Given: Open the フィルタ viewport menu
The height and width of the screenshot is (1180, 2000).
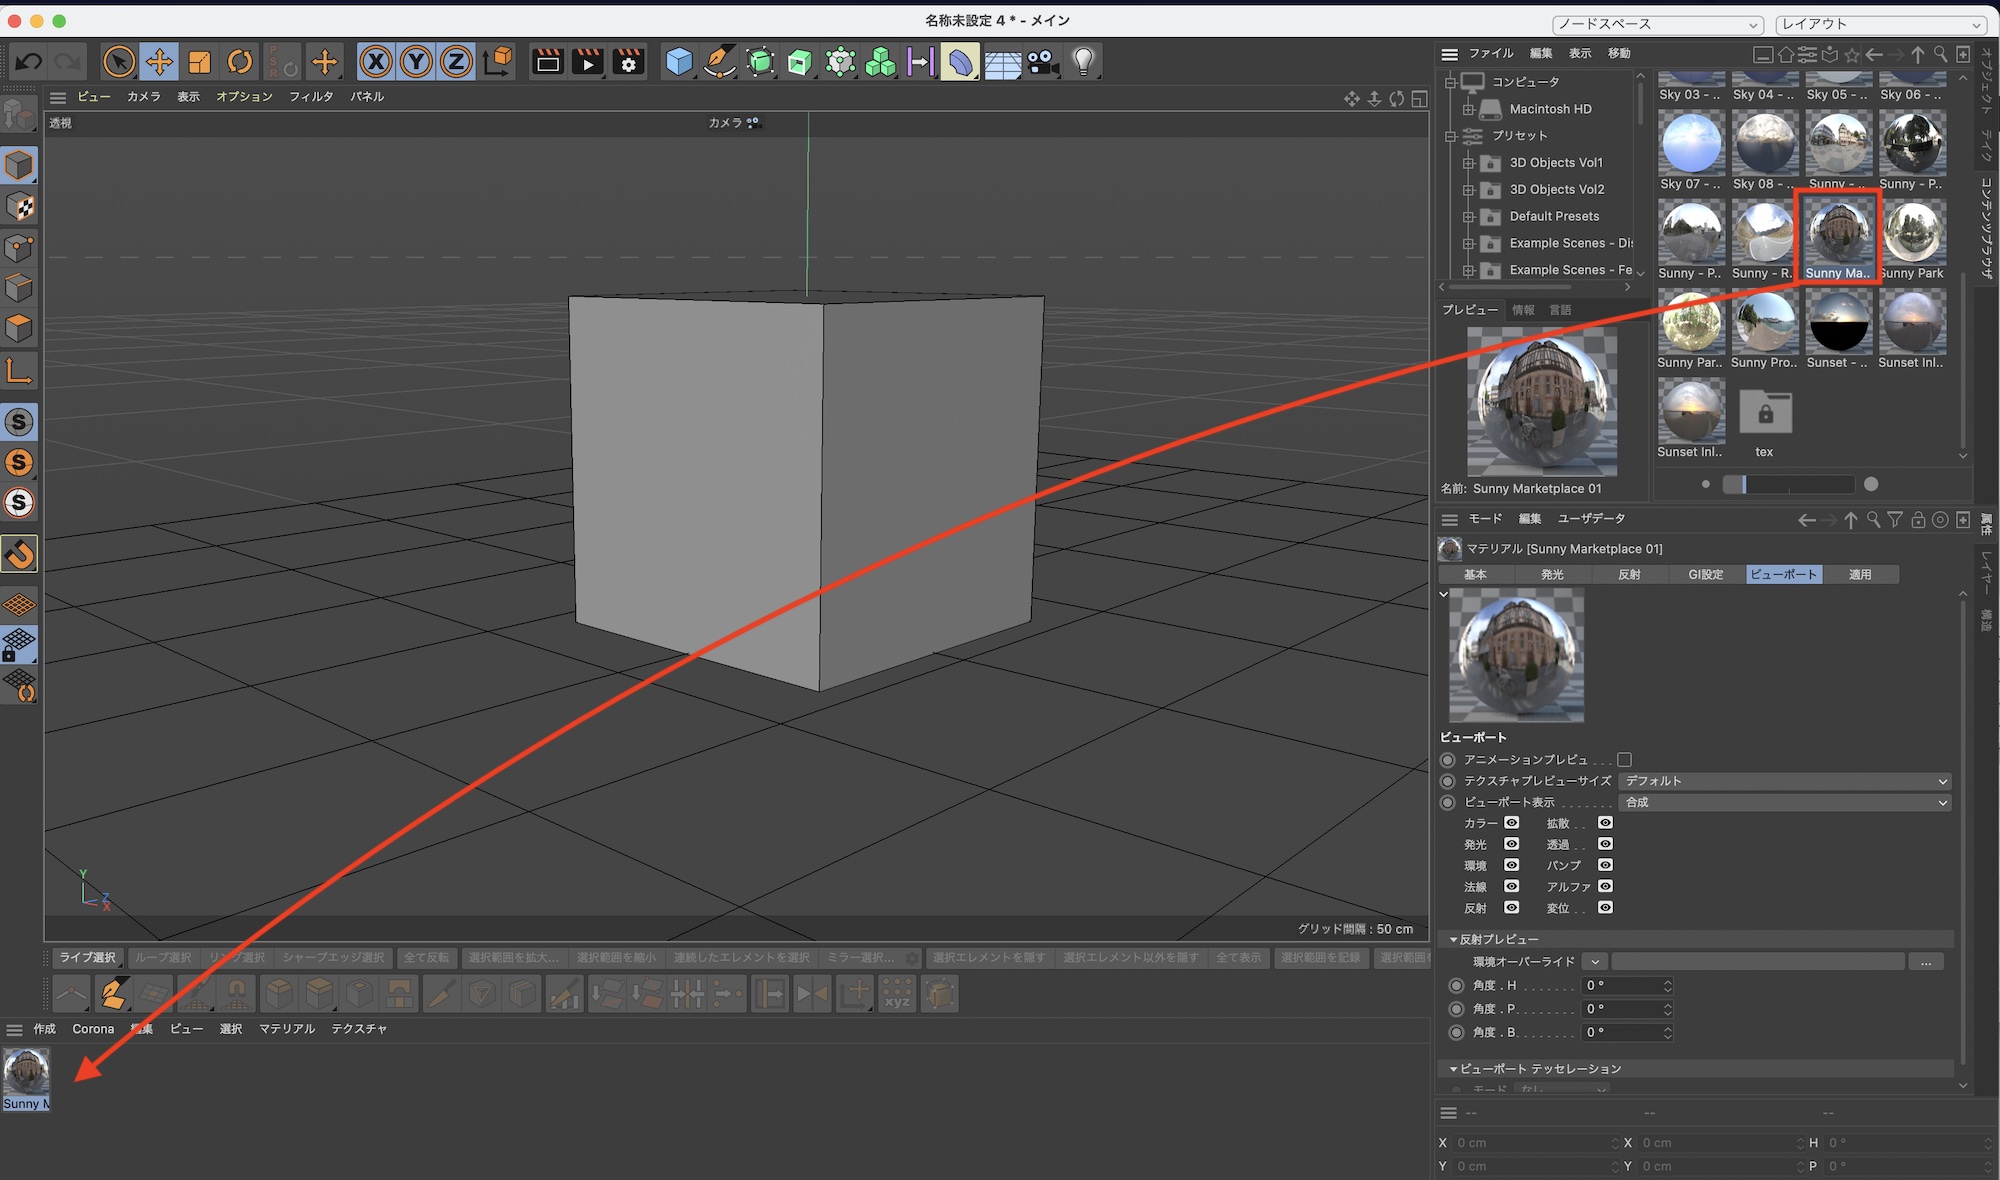Looking at the screenshot, I should 311,97.
